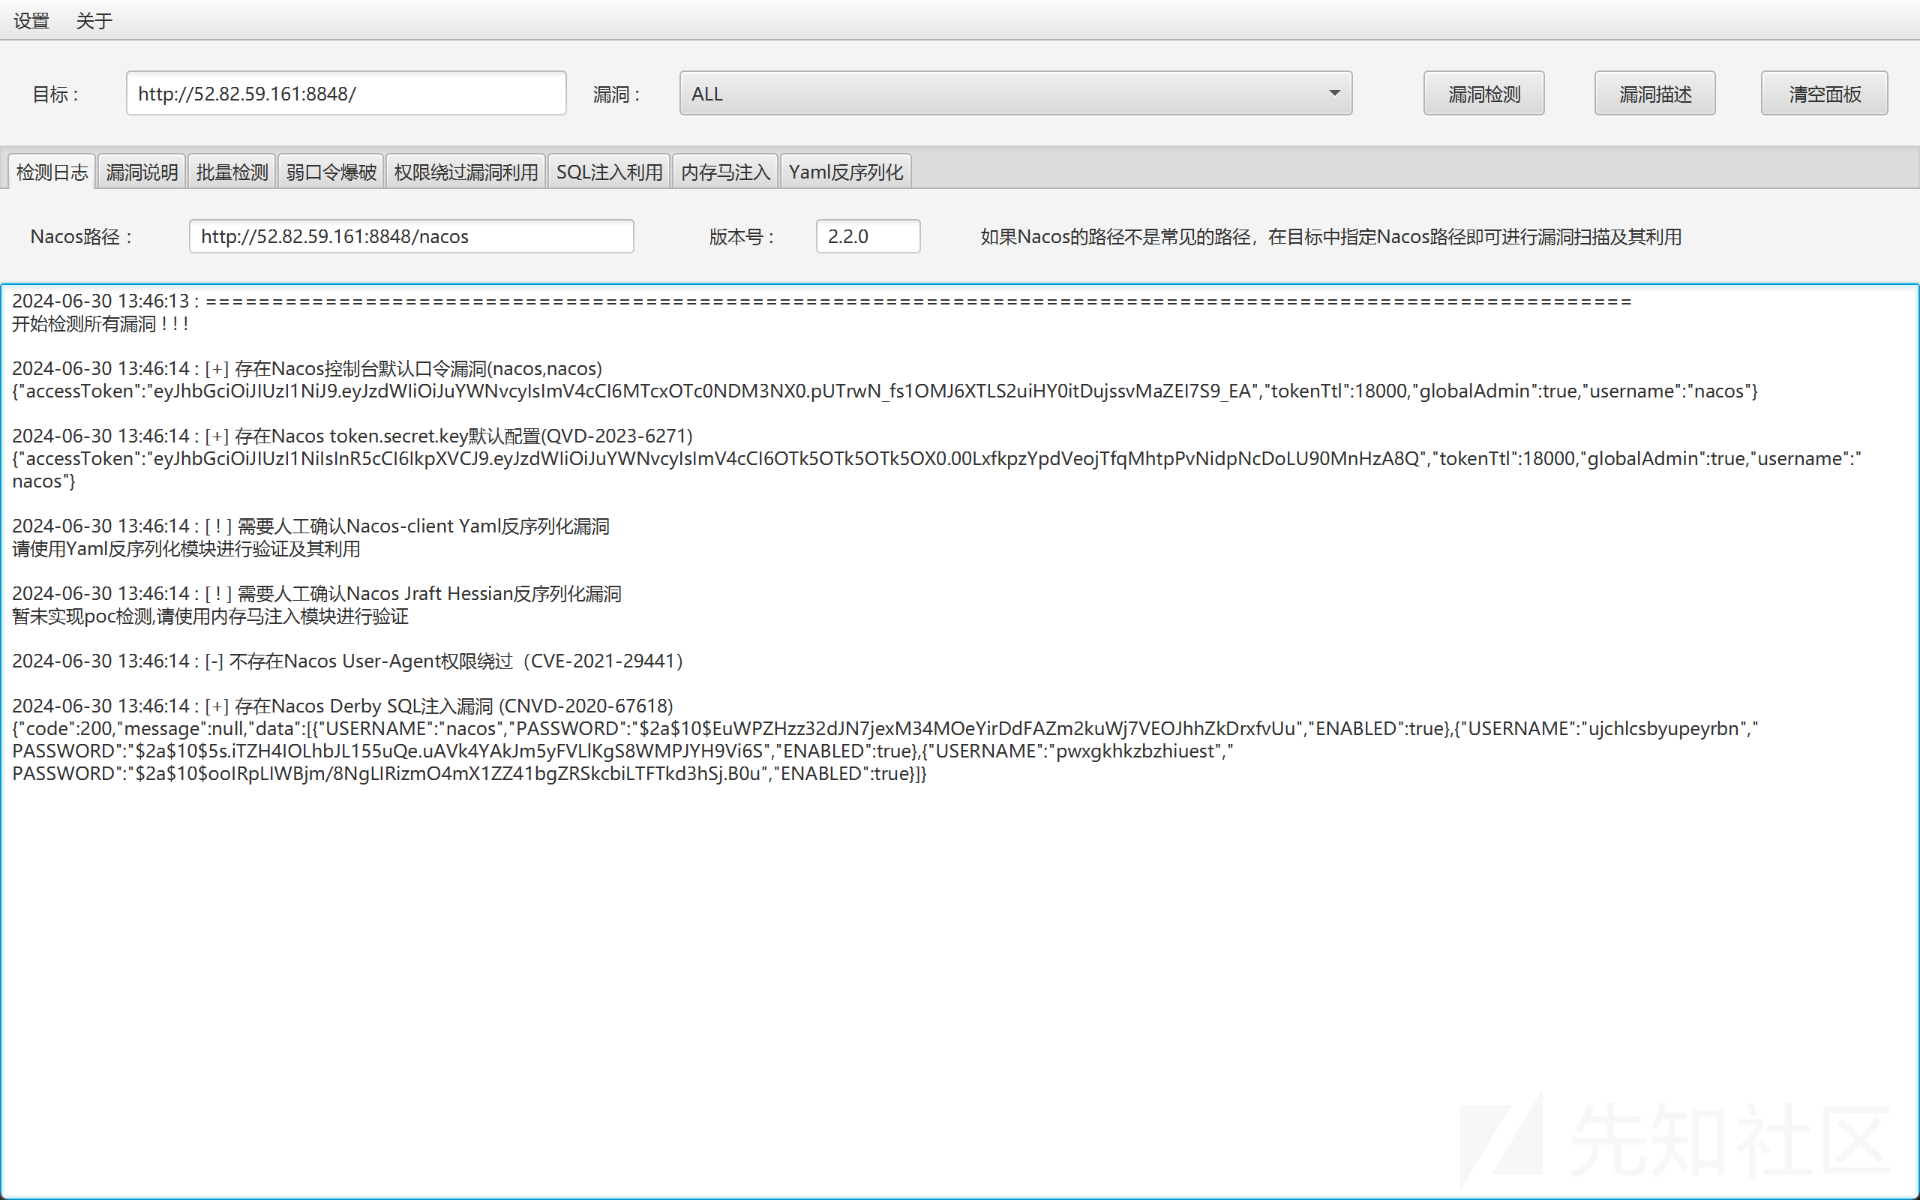Switch to the 内存马注入 tab
The height and width of the screenshot is (1200, 1920).
(726, 172)
